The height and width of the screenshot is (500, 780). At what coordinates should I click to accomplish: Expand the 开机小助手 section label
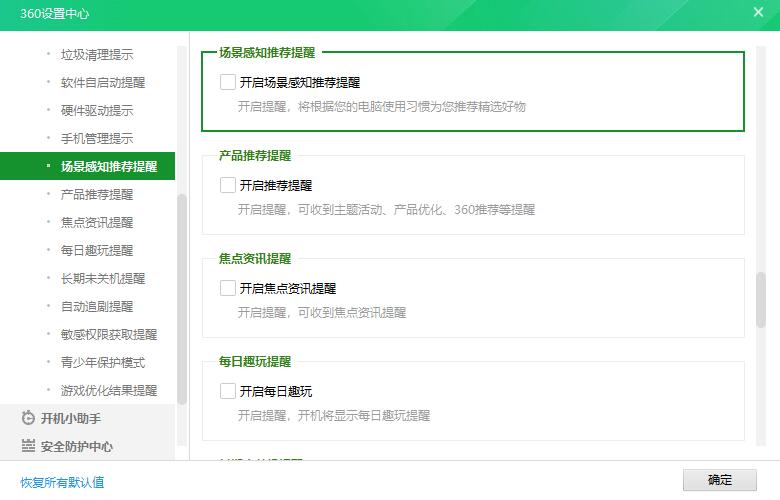tap(71, 418)
